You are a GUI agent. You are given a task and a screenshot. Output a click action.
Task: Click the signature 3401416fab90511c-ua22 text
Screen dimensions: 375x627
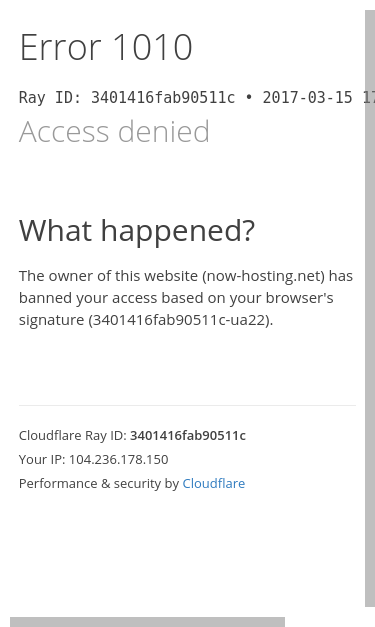(180, 320)
